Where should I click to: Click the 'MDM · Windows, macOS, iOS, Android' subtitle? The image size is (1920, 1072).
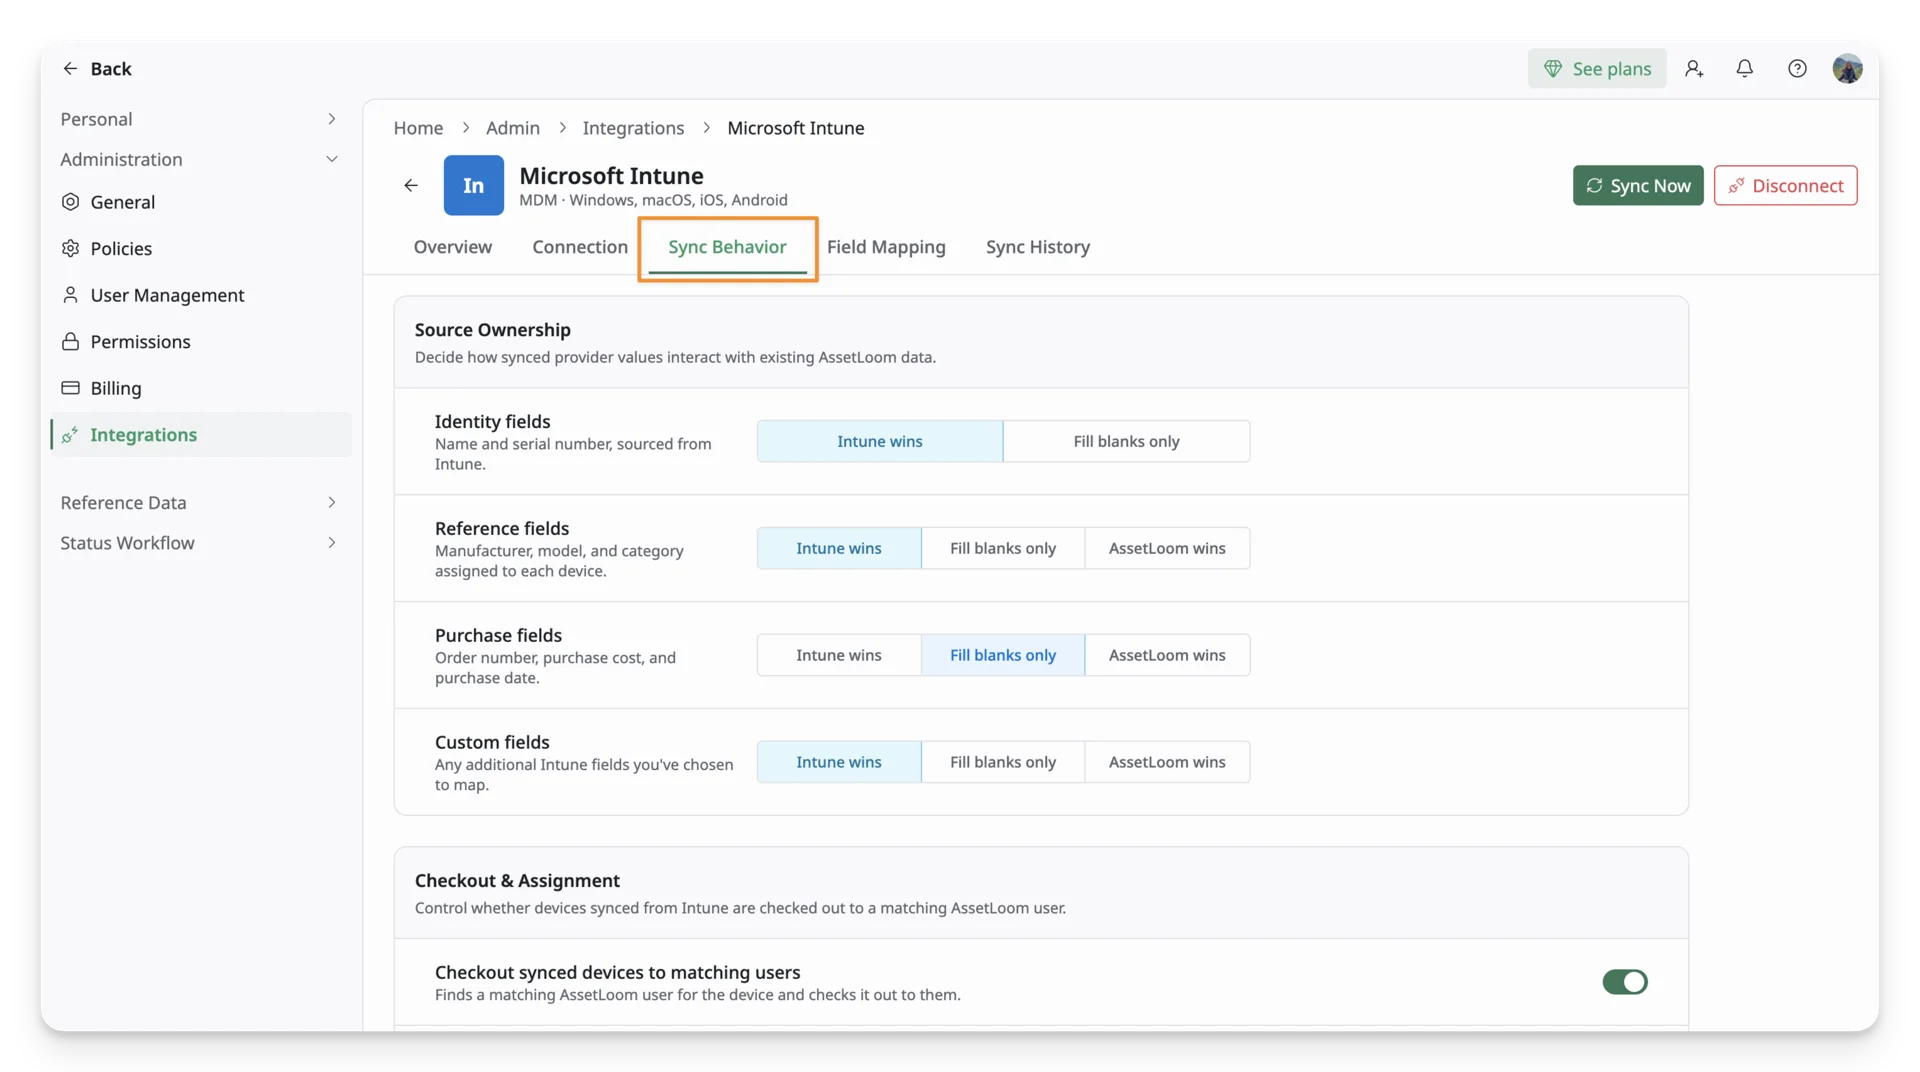point(653,200)
